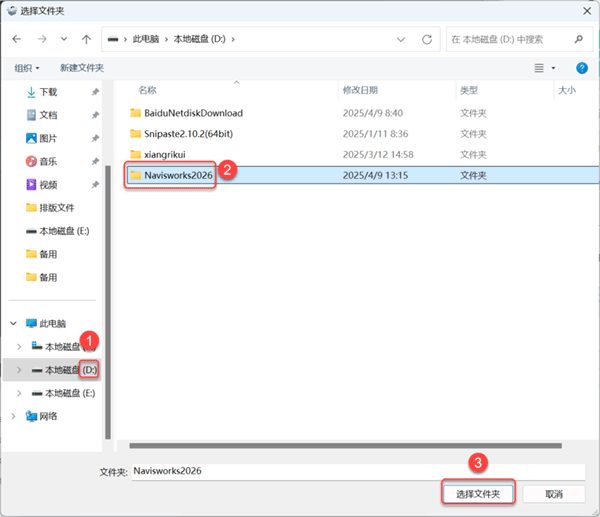This screenshot has height=517, width=600.
Task: Open the 组织 menu
Action: point(27,68)
